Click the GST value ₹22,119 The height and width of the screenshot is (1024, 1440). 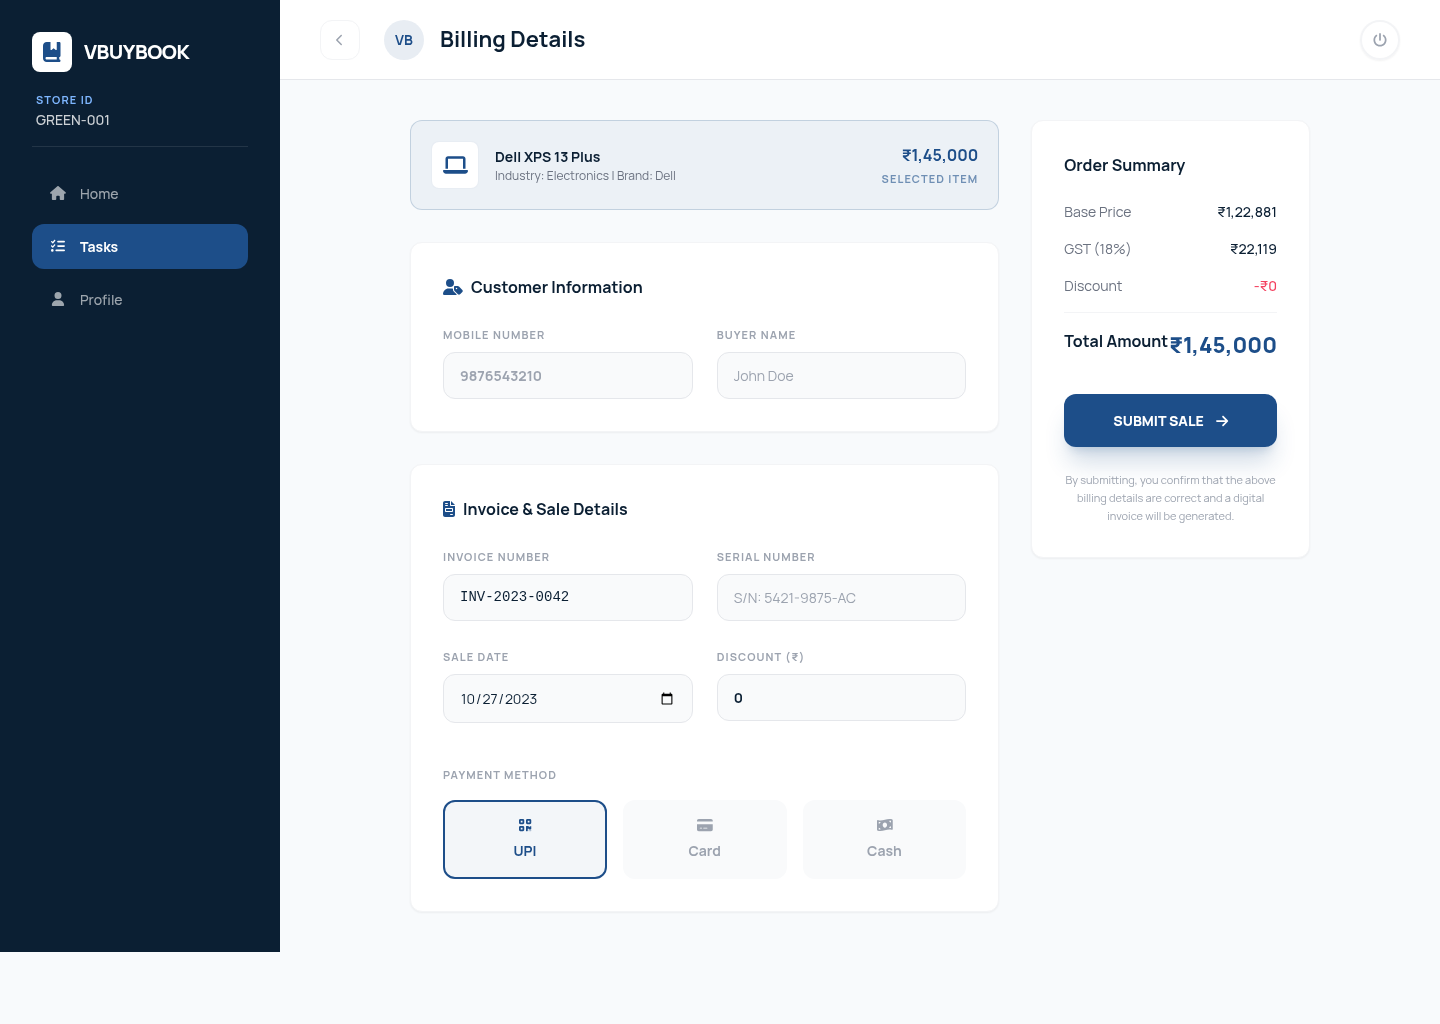tap(1253, 249)
